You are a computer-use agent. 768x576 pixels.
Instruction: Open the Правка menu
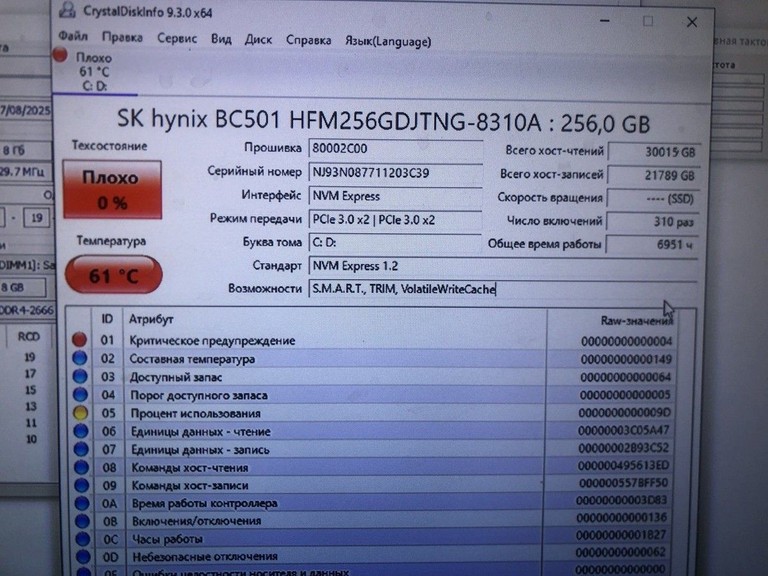point(122,37)
